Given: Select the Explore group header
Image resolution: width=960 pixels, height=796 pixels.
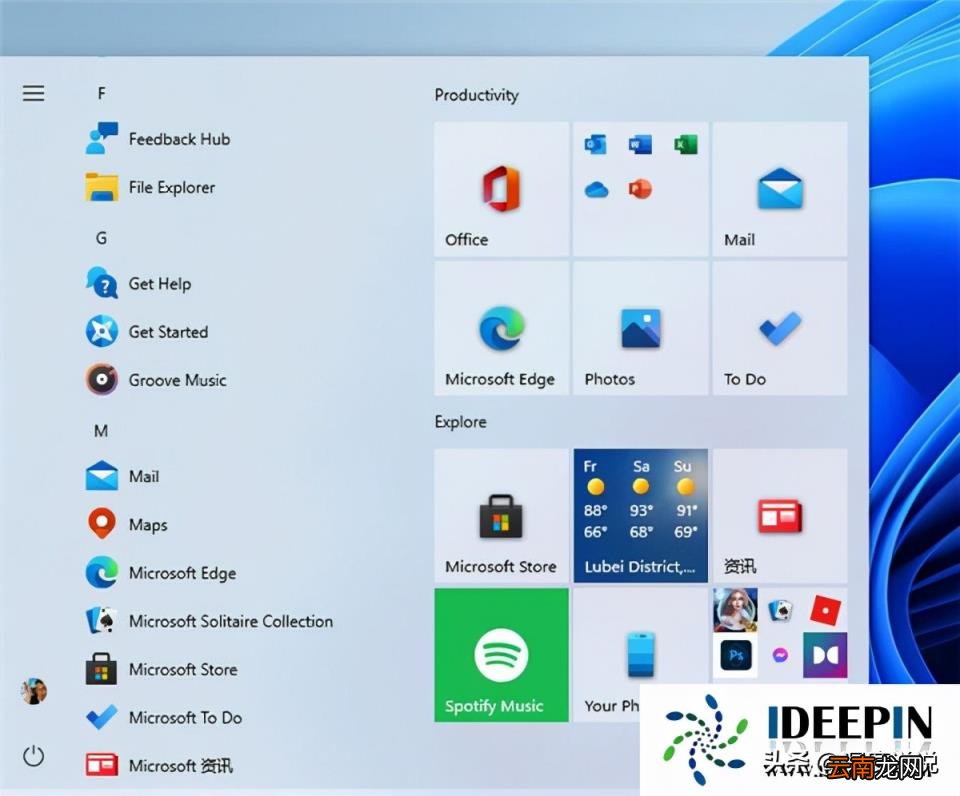Looking at the screenshot, I should tap(460, 422).
